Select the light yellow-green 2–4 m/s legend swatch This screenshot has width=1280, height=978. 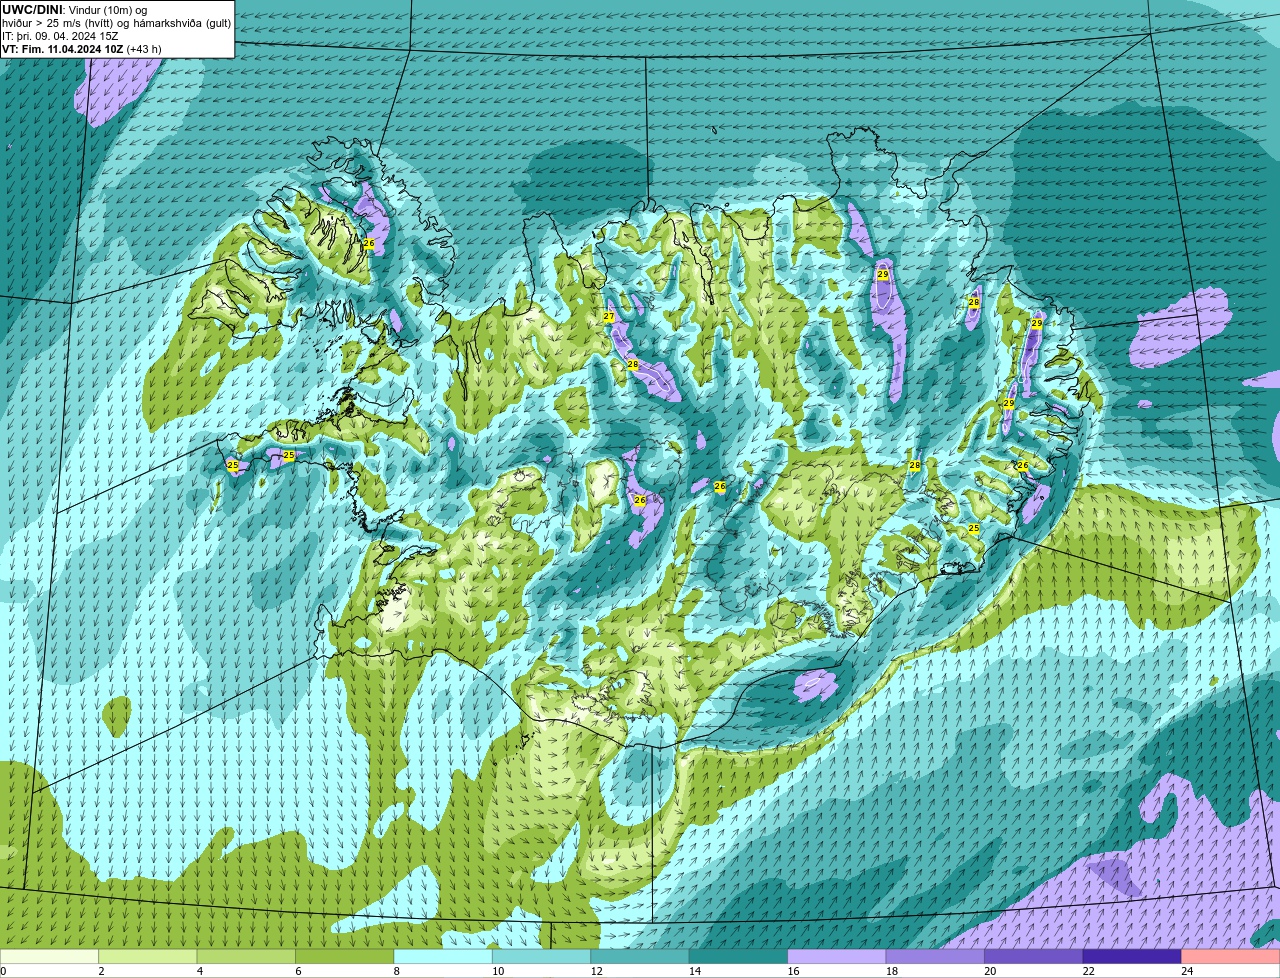click(x=149, y=957)
